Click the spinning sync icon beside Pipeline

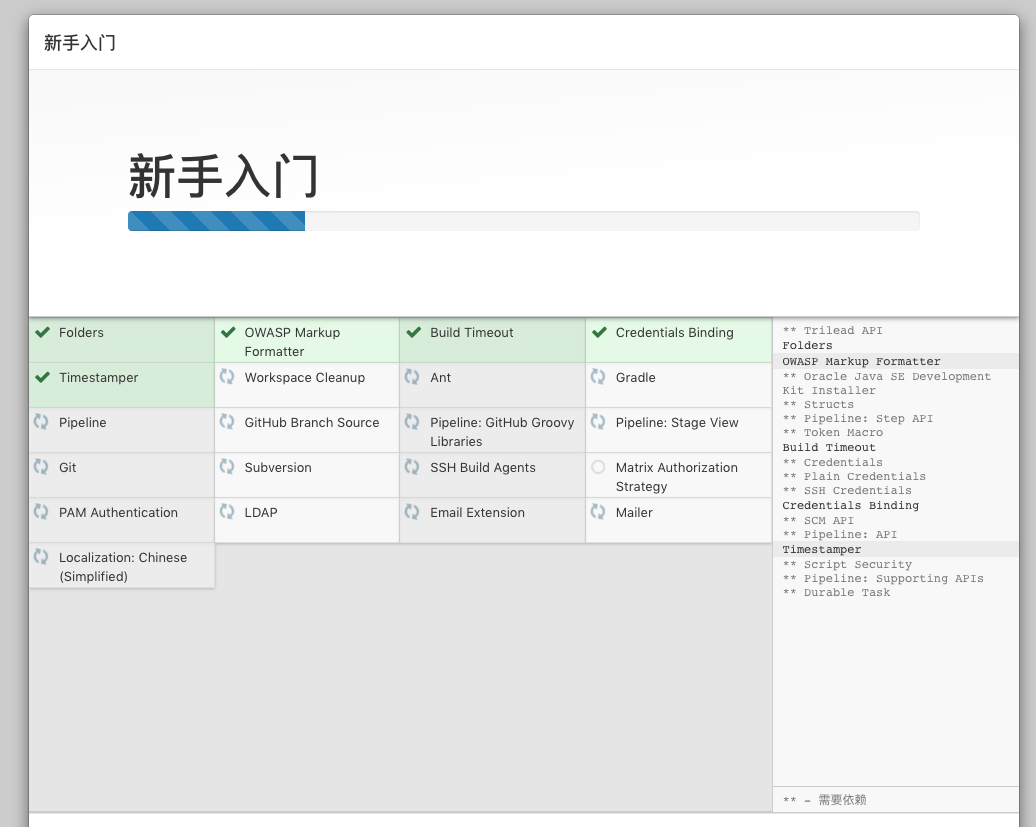[41, 422]
